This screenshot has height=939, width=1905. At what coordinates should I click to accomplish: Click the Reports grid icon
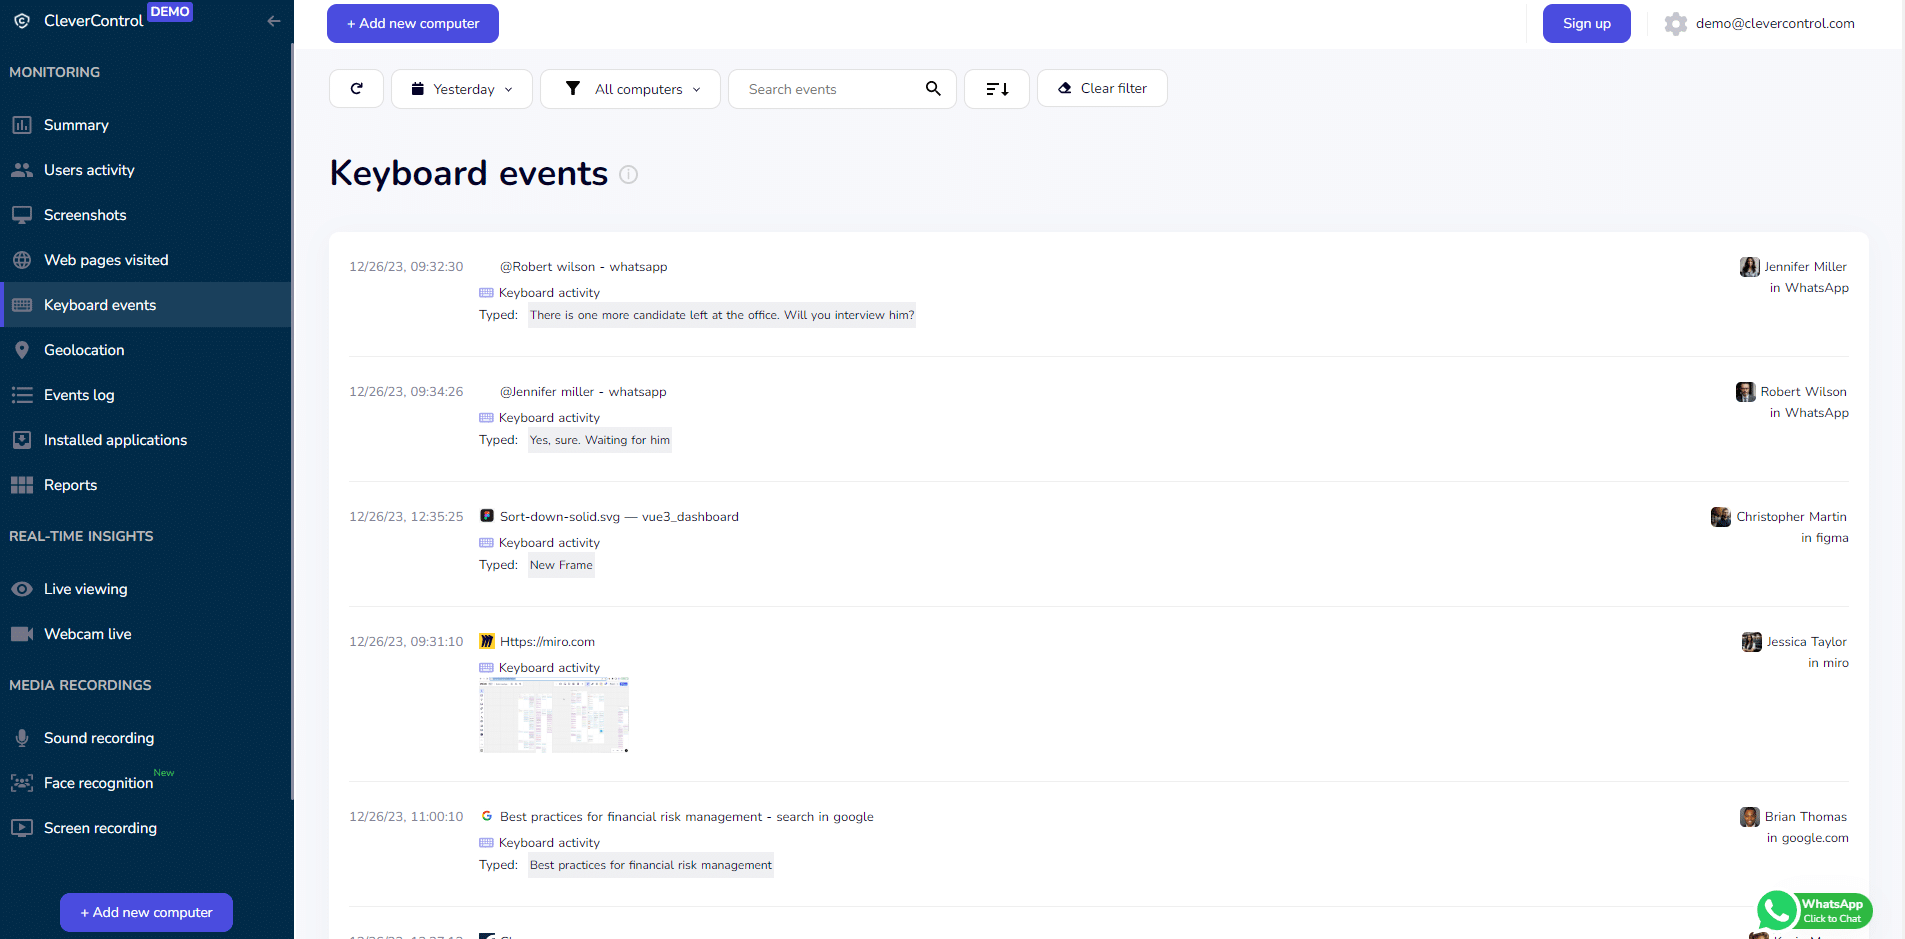point(22,485)
